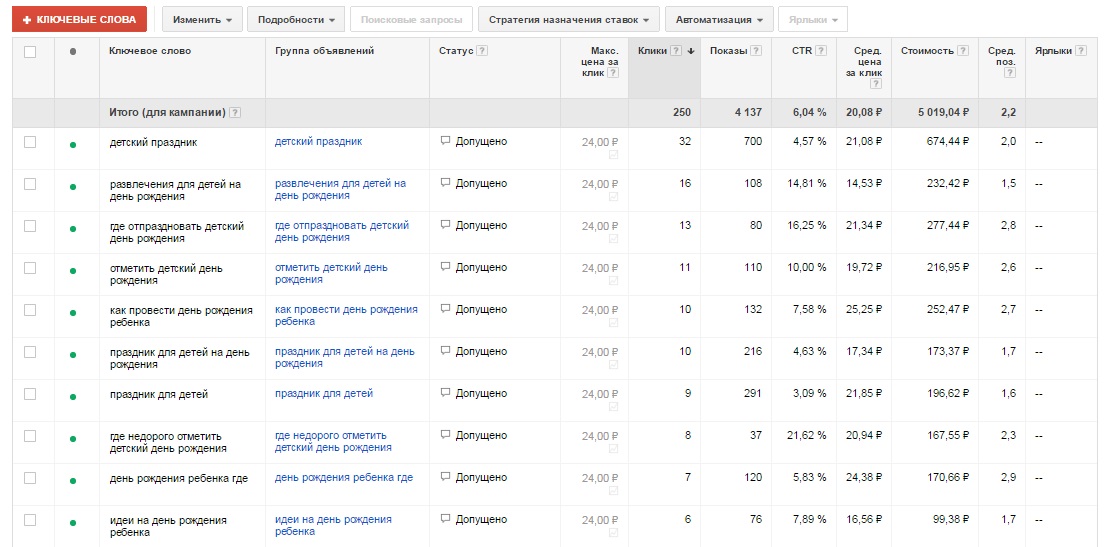Image resolution: width=1113 pixels, height=547 pixels.
Task: Open the Автоматизация dropdown
Action: pyautogui.click(x=719, y=19)
